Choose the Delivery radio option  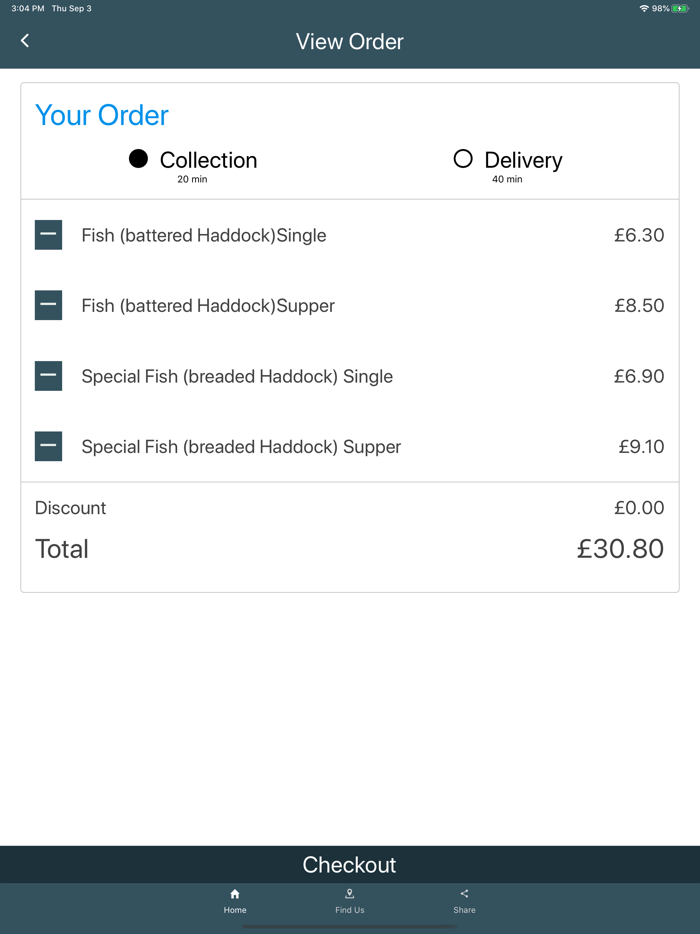click(x=463, y=159)
